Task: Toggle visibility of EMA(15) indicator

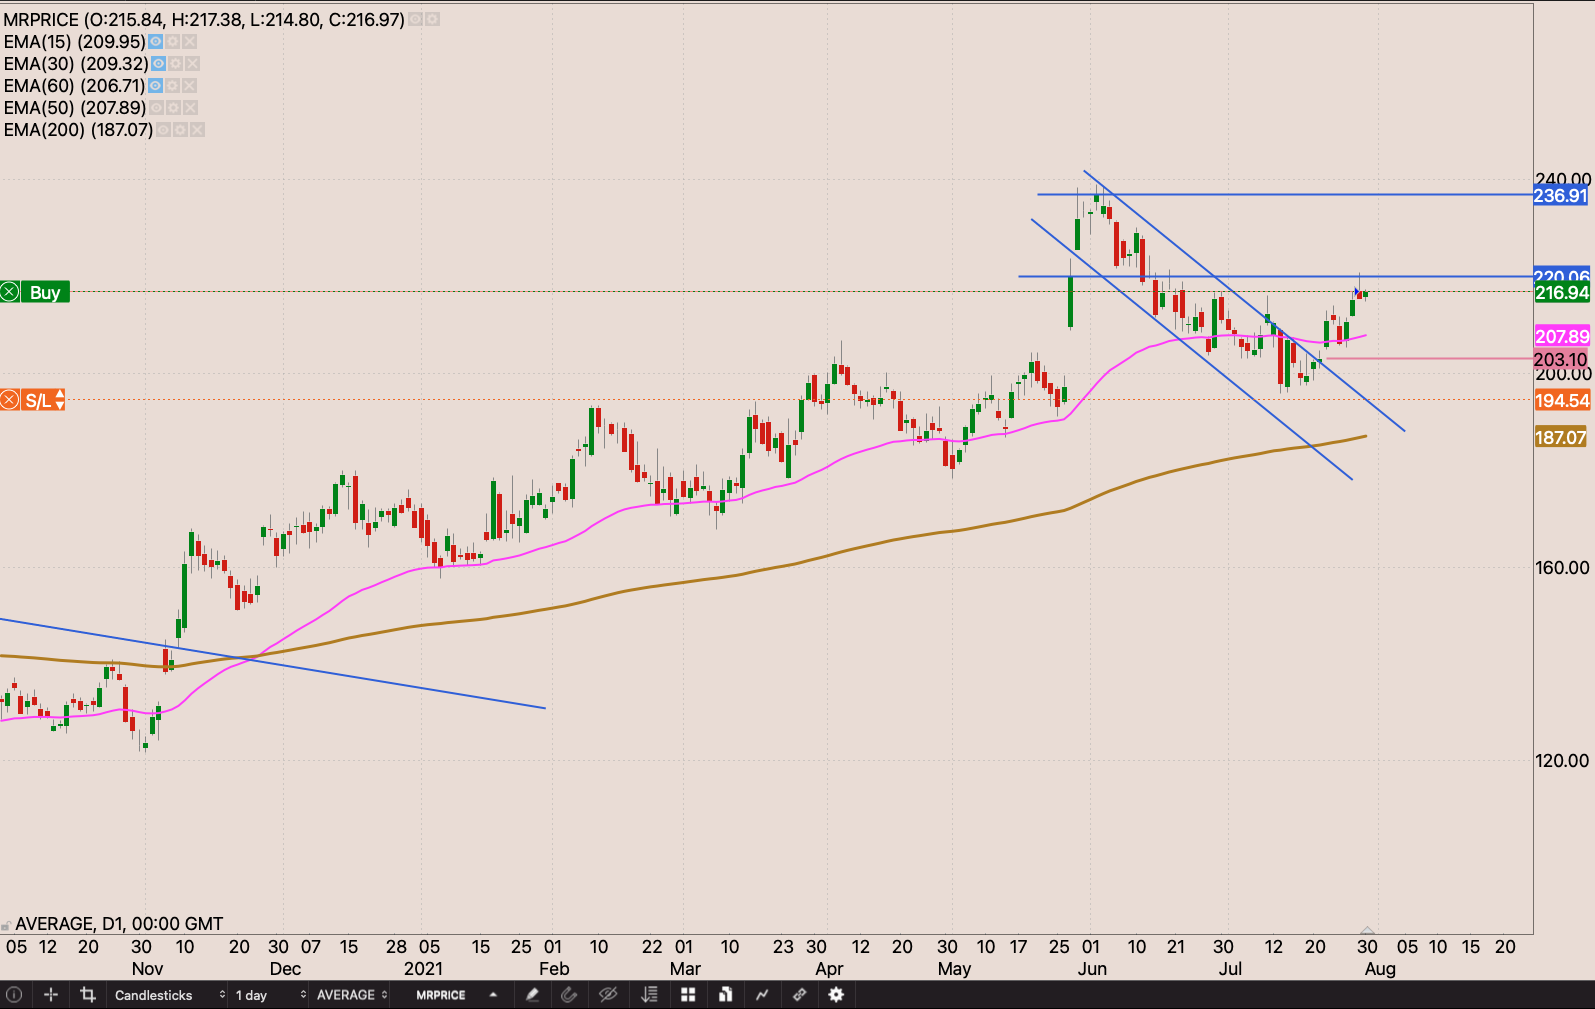Action: 155,42
